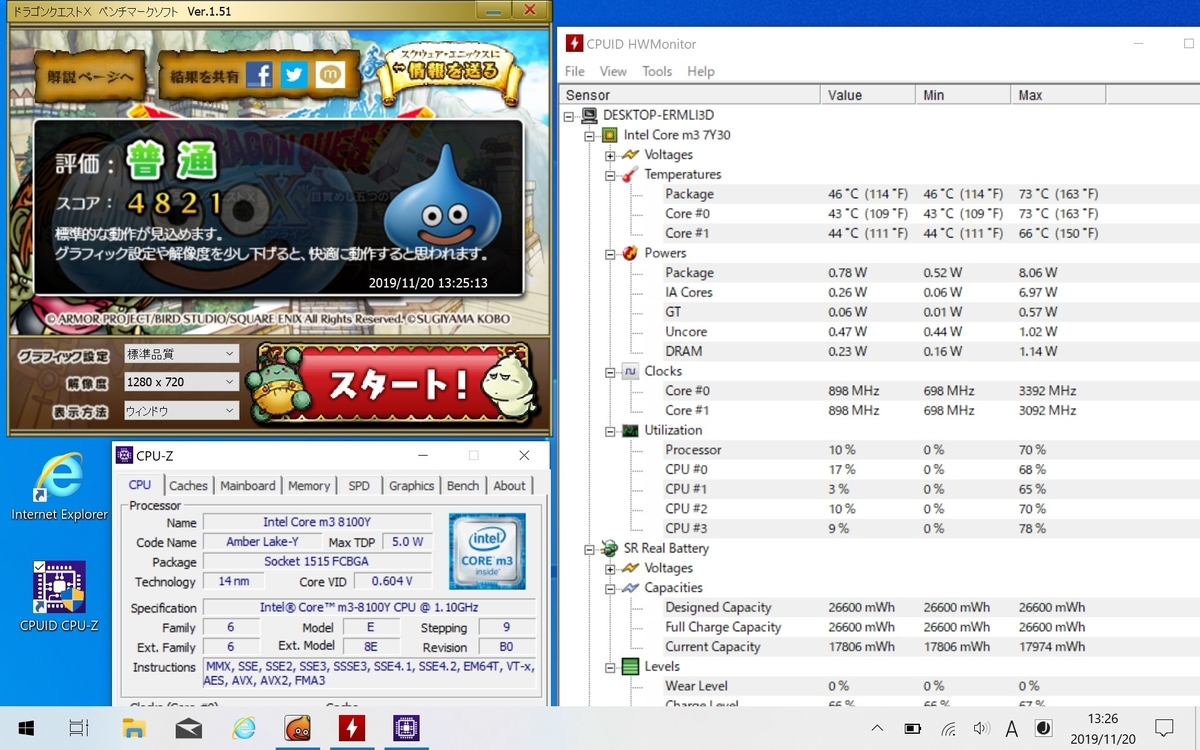This screenshot has height=750, width=1200.
Task: Start the benchmark with スタート! button
Action: coord(396,385)
